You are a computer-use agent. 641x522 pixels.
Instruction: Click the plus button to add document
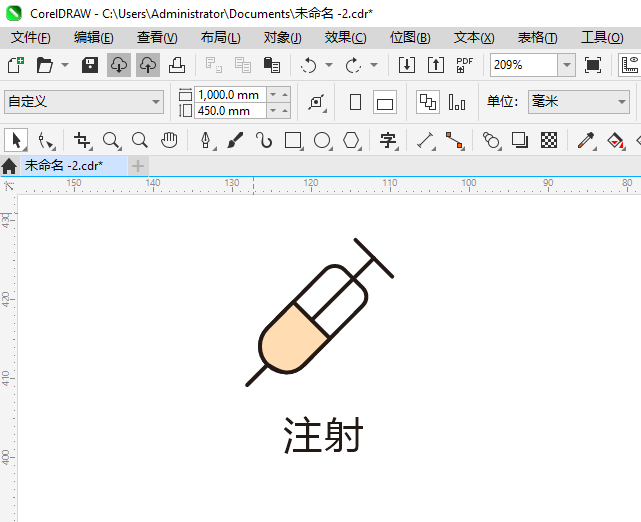tap(138, 166)
